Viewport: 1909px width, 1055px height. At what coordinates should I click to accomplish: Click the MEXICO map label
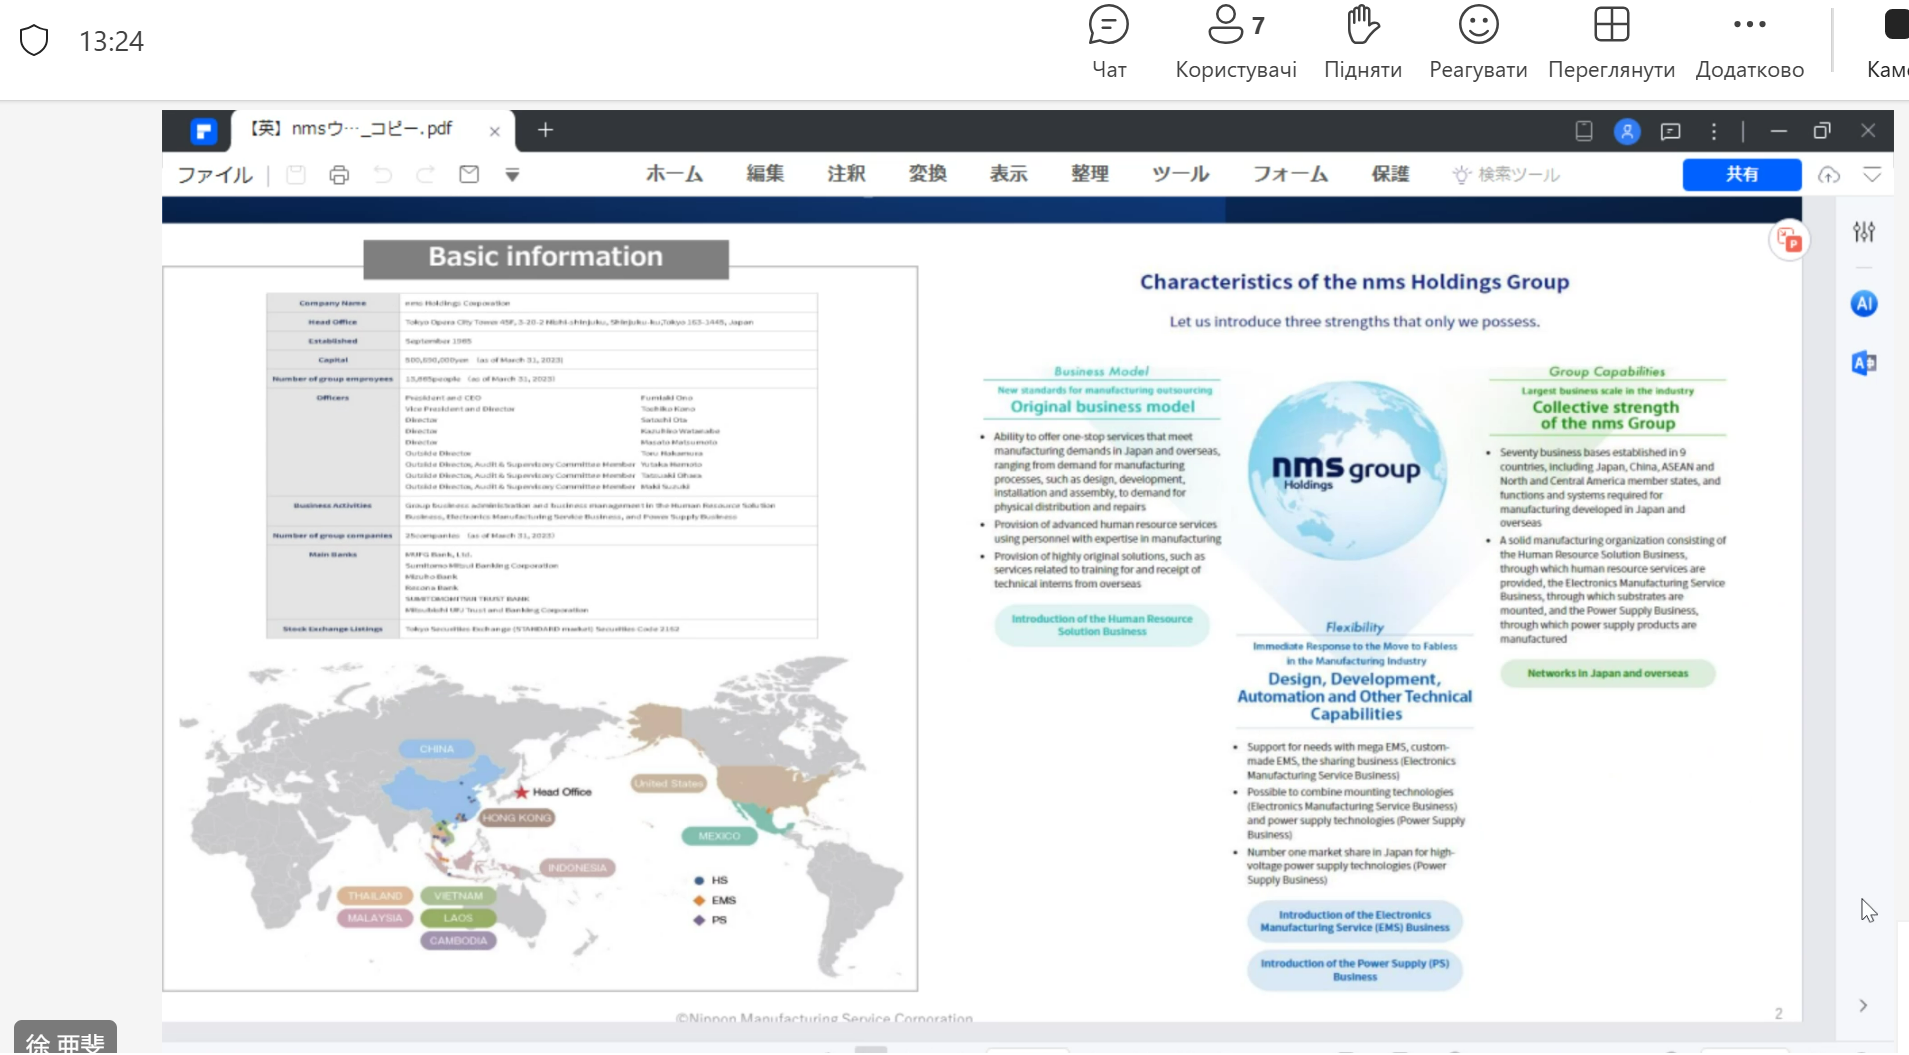pyautogui.click(x=719, y=836)
